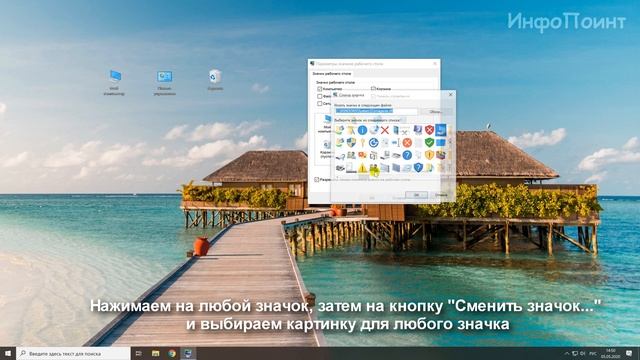Select the blue shield with question mark
640x360 pixels.
click(418, 167)
